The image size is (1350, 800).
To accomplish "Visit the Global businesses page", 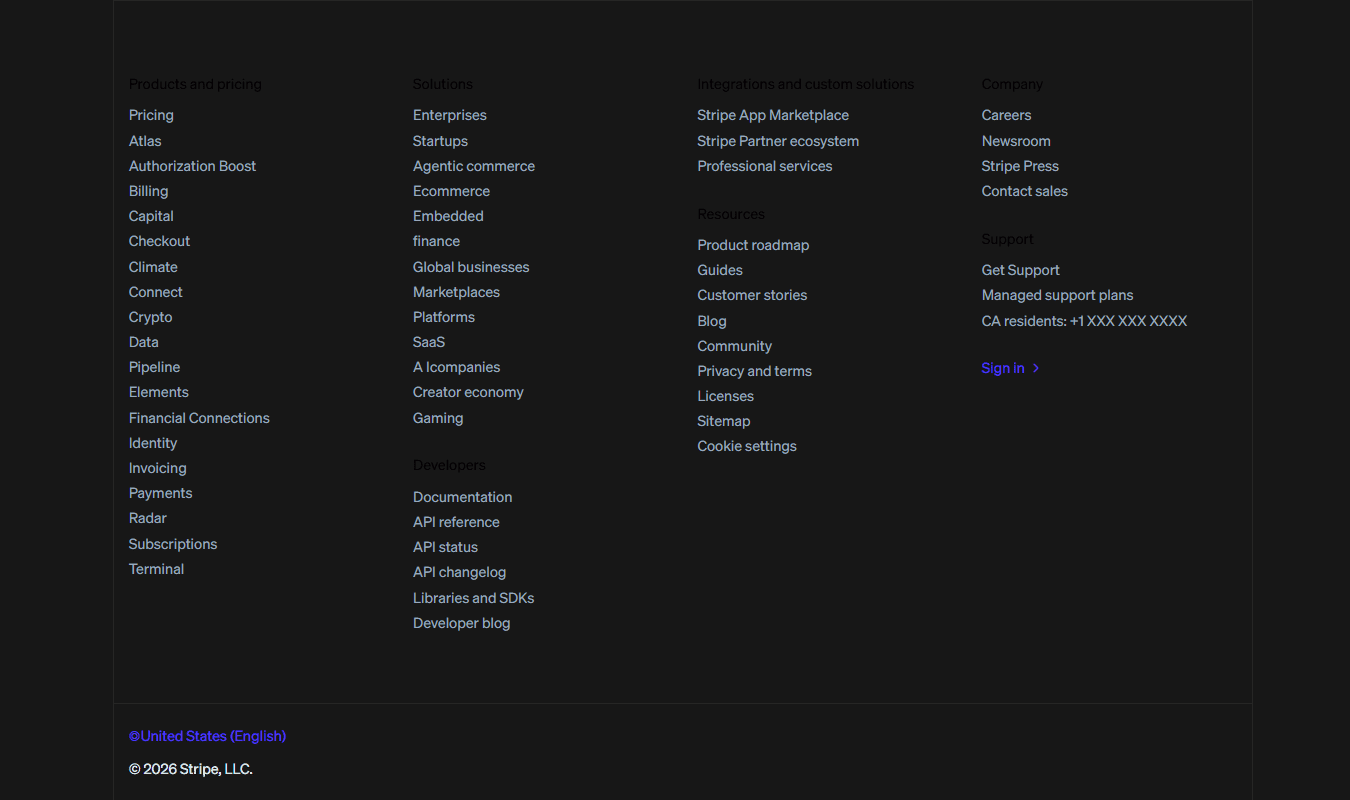I will [471, 267].
